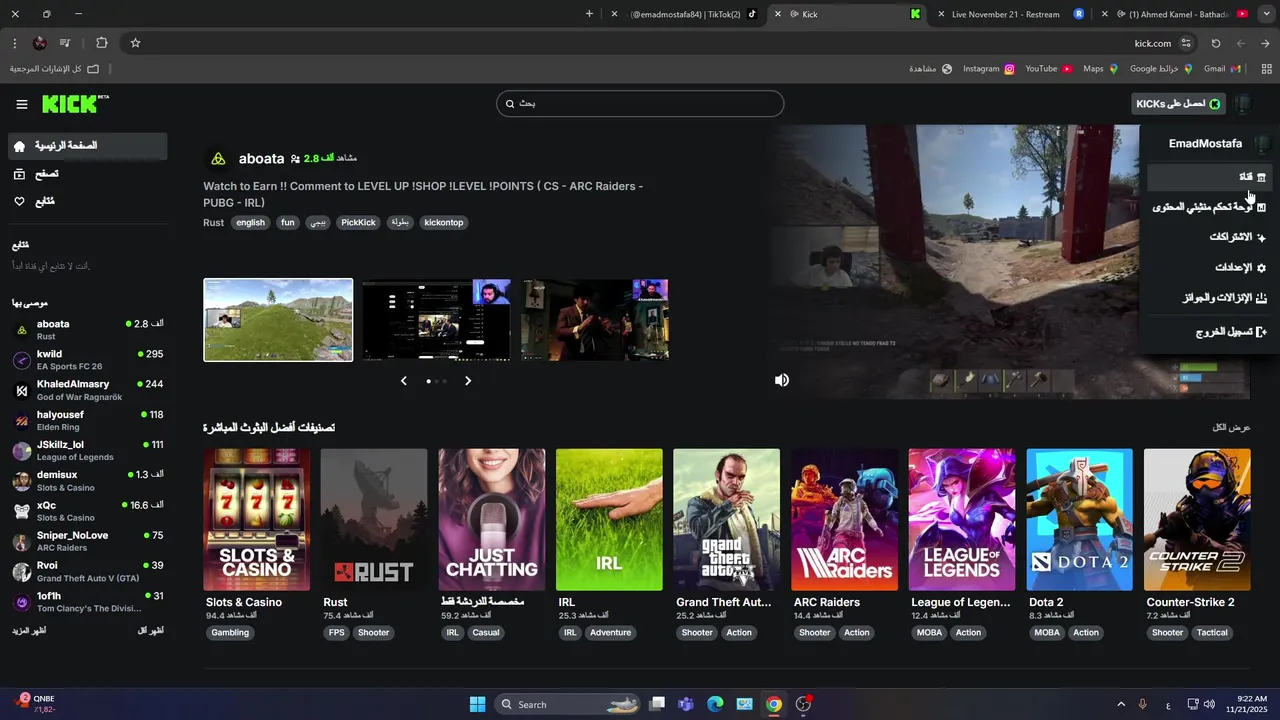Collapse with Show less in sidebar
The image size is (1280, 720).
coord(150,631)
